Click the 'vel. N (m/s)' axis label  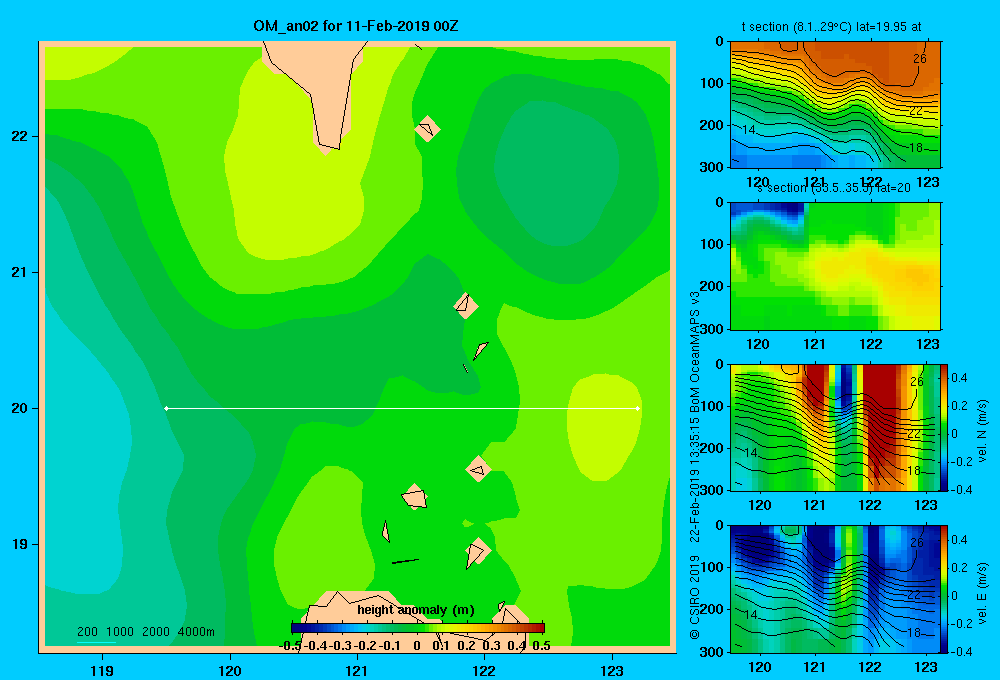[982, 430]
